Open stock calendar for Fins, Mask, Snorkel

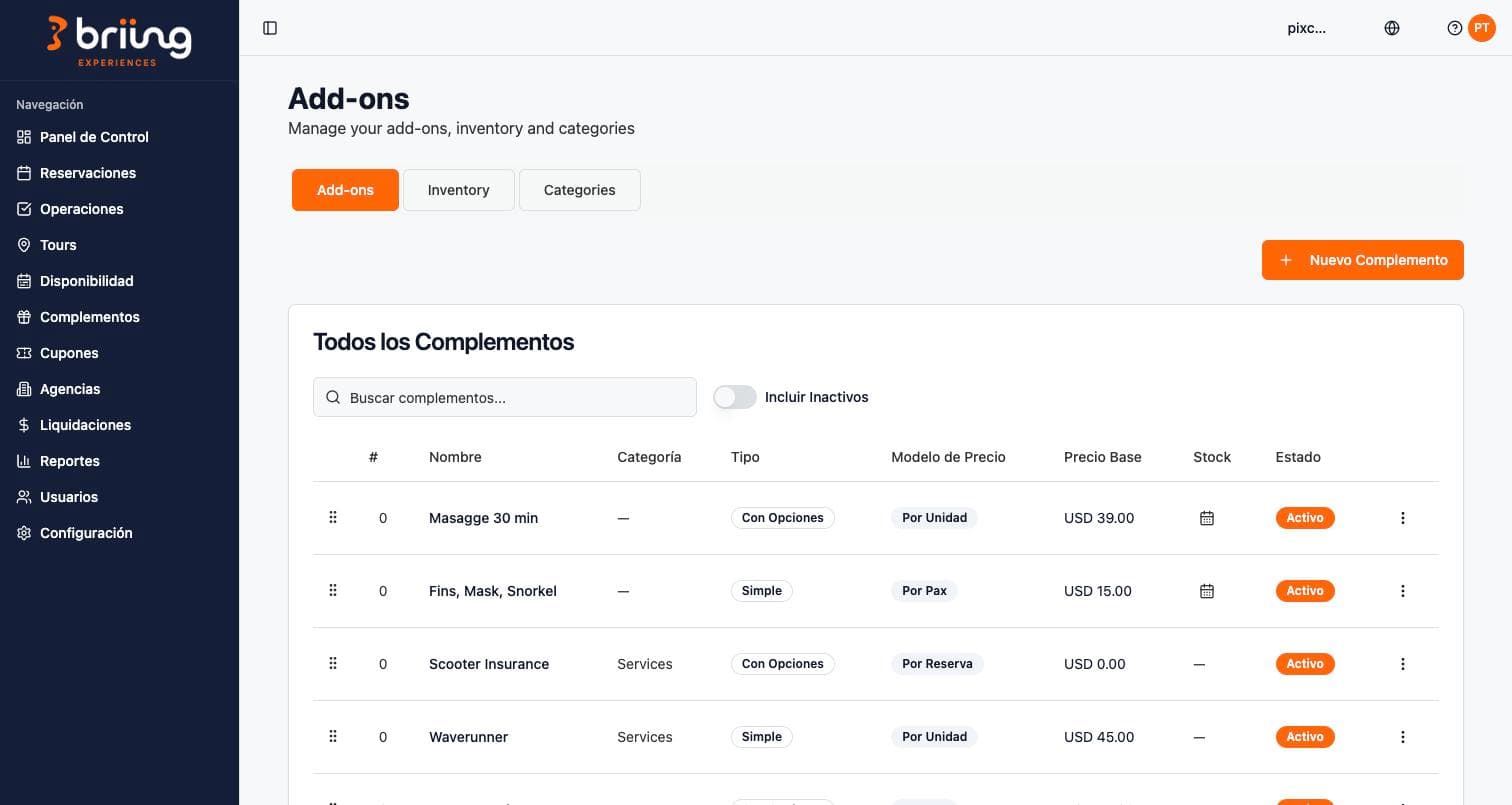click(1207, 591)
